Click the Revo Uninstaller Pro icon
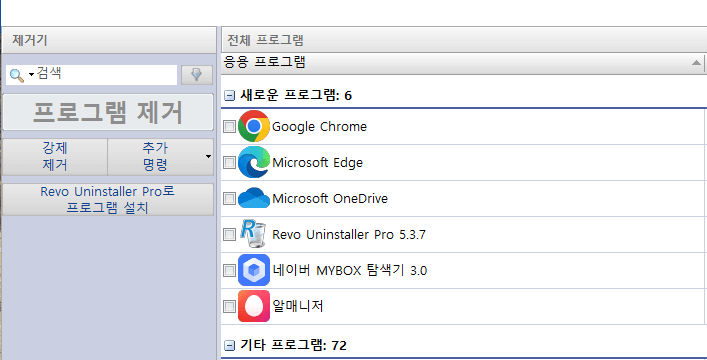This screenshot has width=707, height=360. [253, 233]
